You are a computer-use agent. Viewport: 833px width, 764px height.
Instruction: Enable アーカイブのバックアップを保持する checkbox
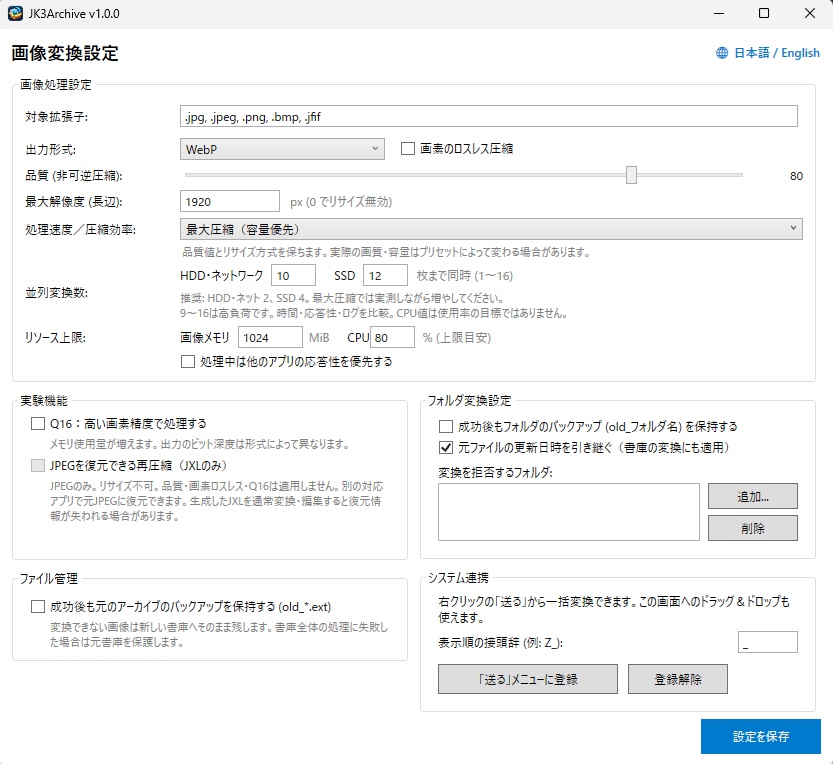38,606
